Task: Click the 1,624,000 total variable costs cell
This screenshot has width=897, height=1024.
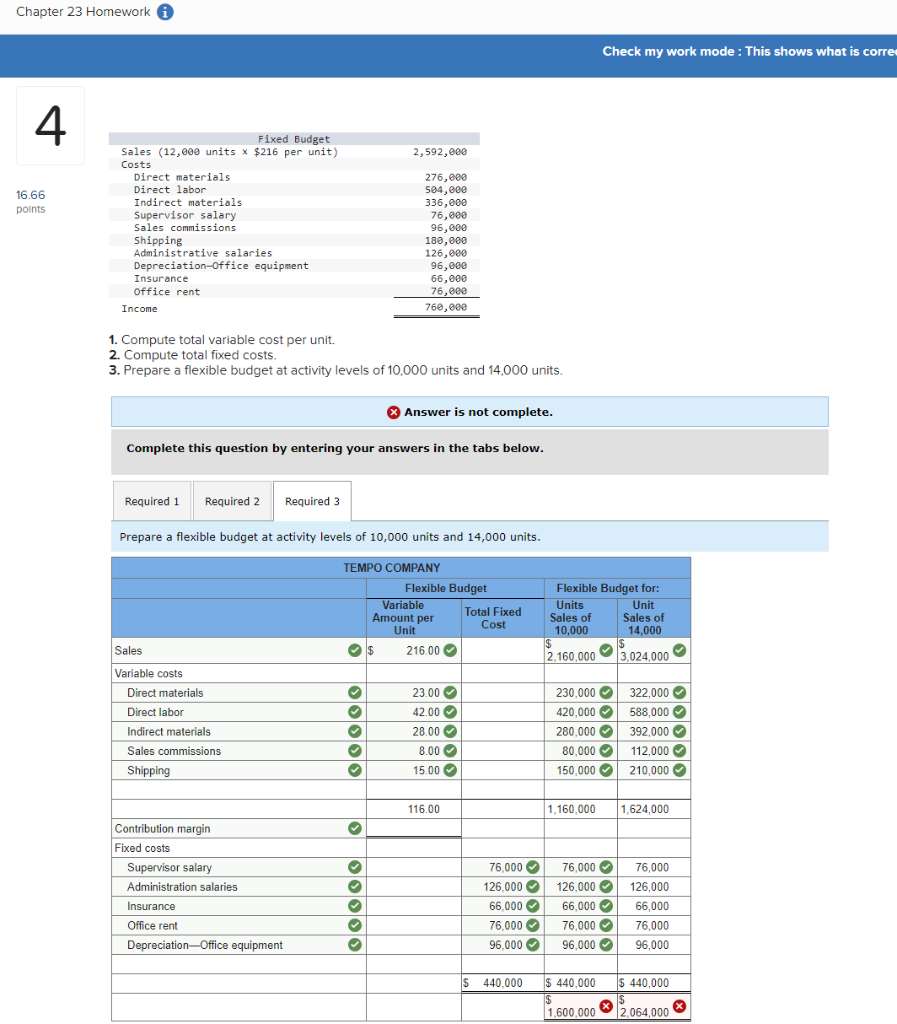Action: [653, 809]
